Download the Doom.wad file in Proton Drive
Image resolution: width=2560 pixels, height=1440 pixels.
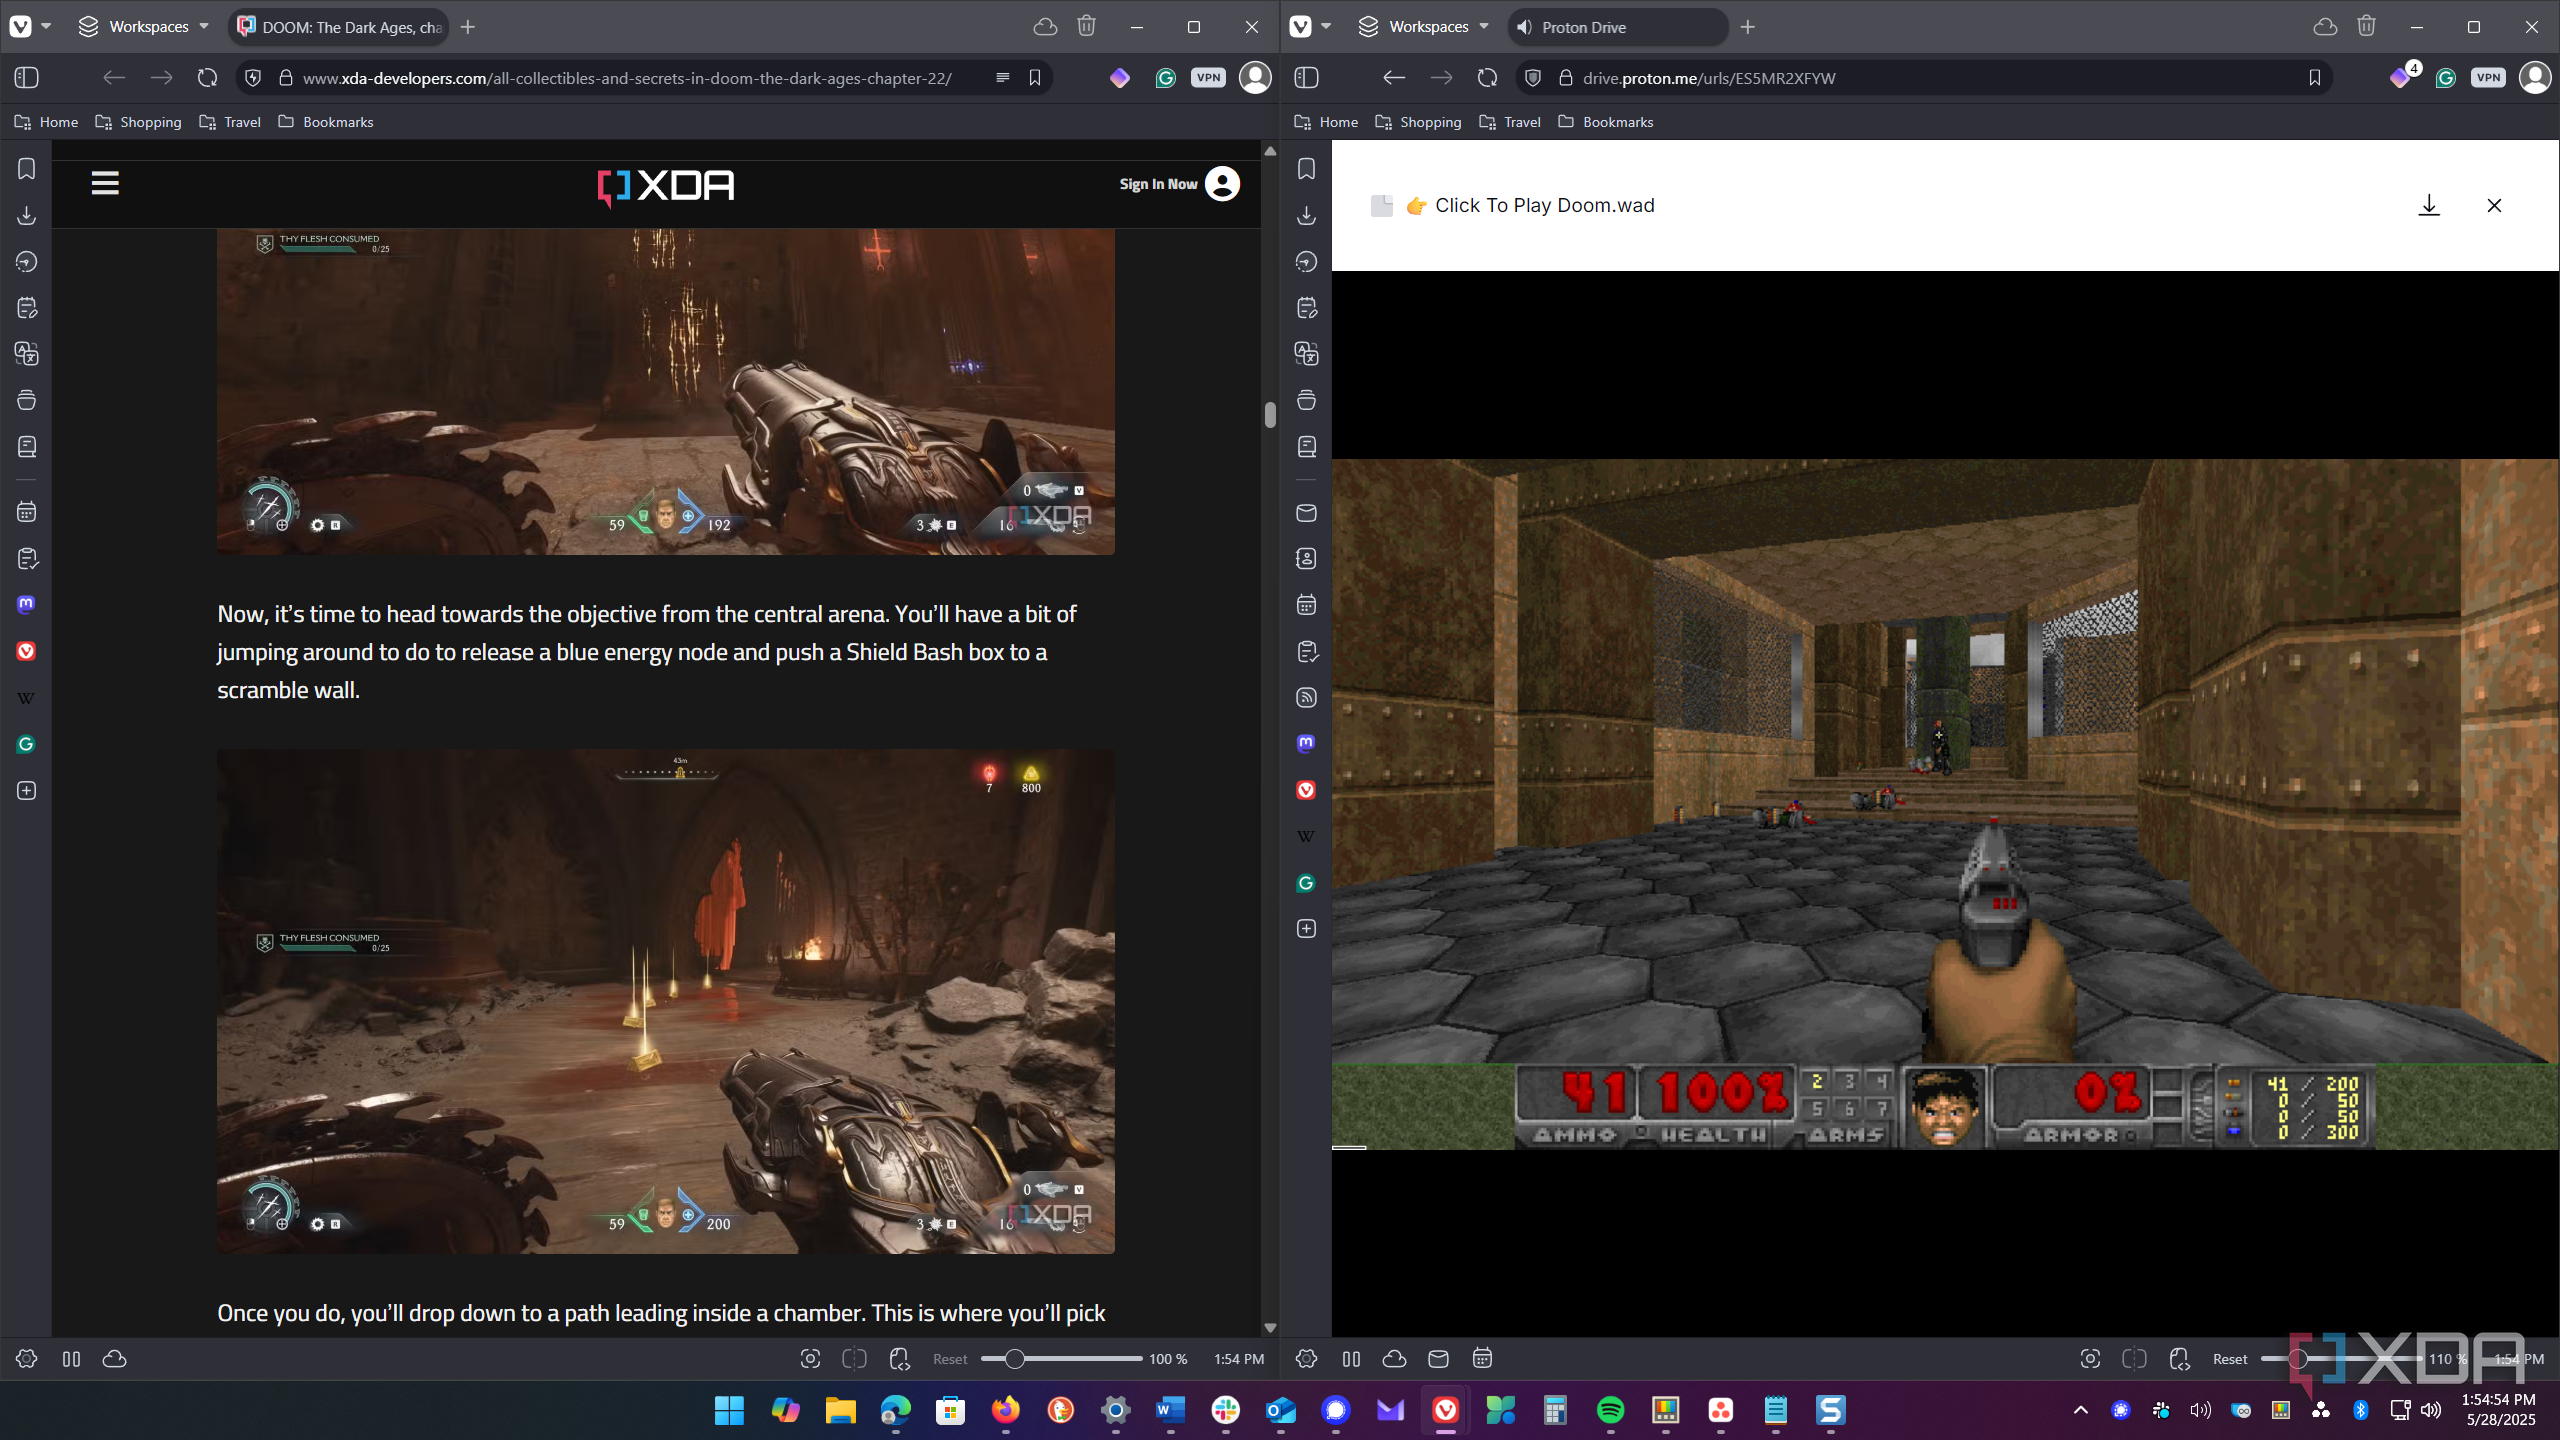point(2429,206)
